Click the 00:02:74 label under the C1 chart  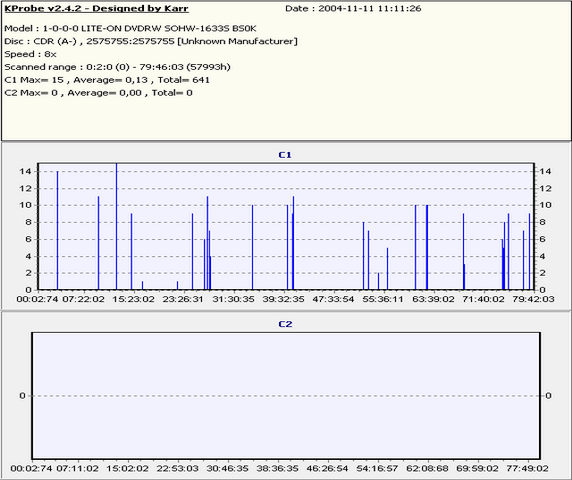click(x=38, y=299)
